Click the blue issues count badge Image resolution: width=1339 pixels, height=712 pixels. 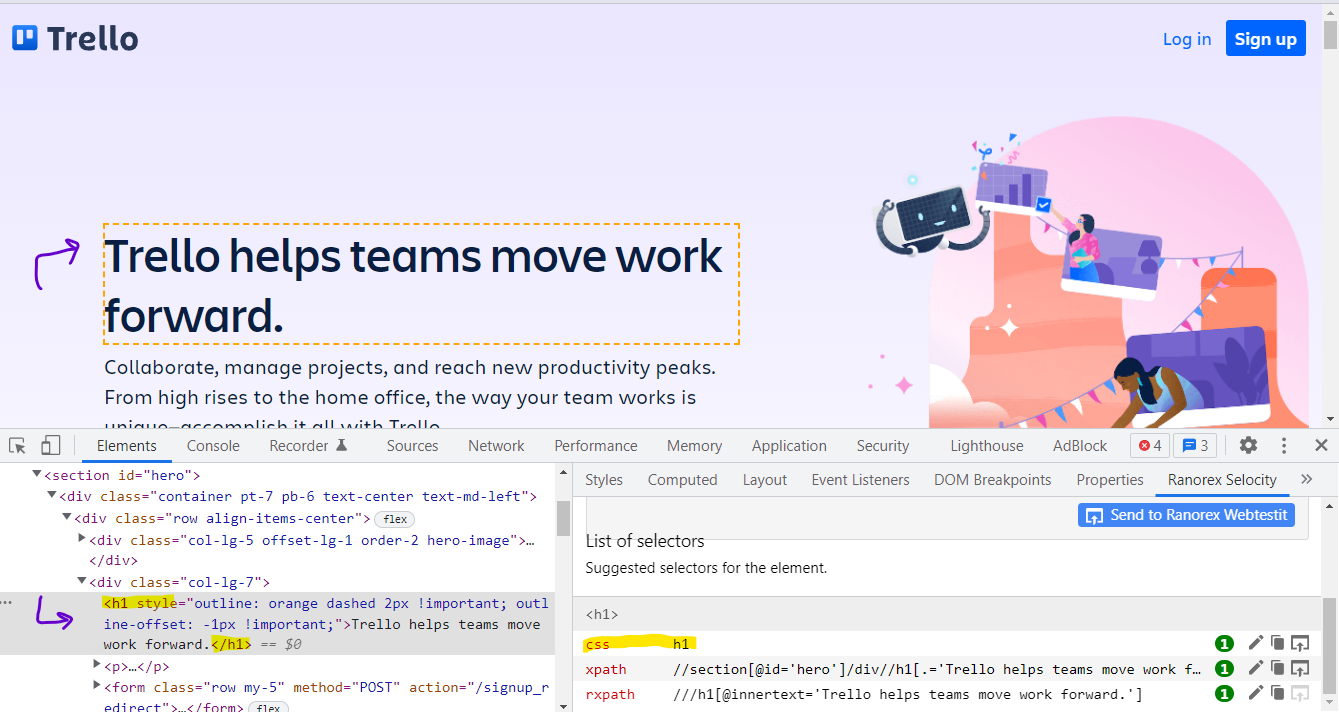tap(1194, 446)
